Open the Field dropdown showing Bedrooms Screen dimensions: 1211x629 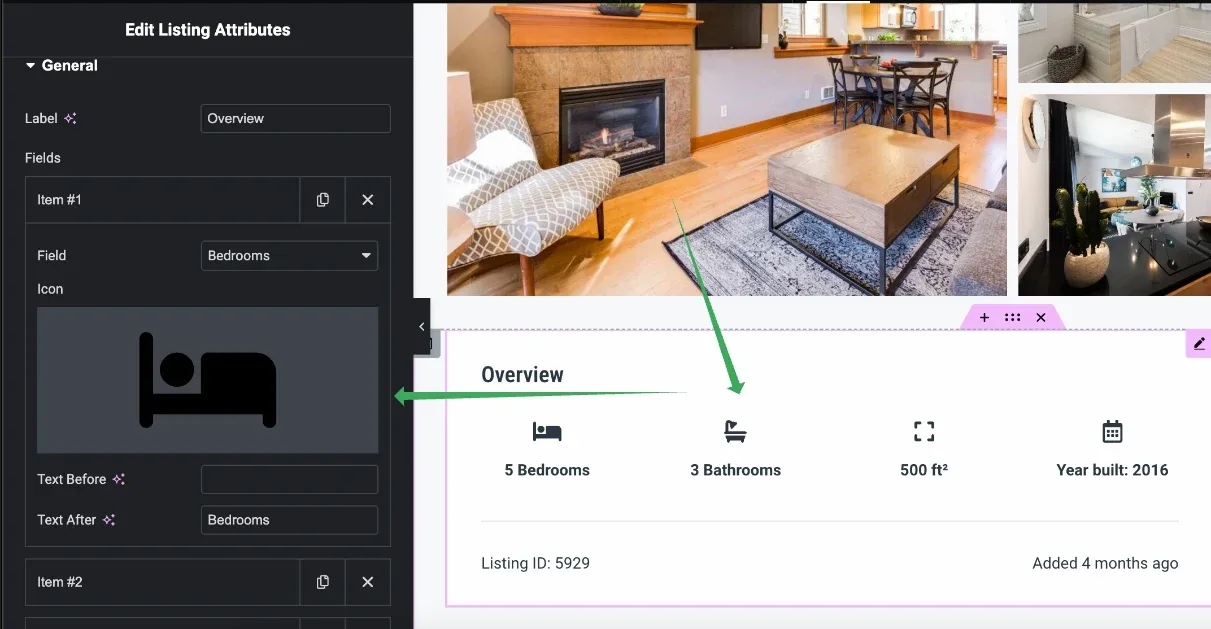click(290, 256)
